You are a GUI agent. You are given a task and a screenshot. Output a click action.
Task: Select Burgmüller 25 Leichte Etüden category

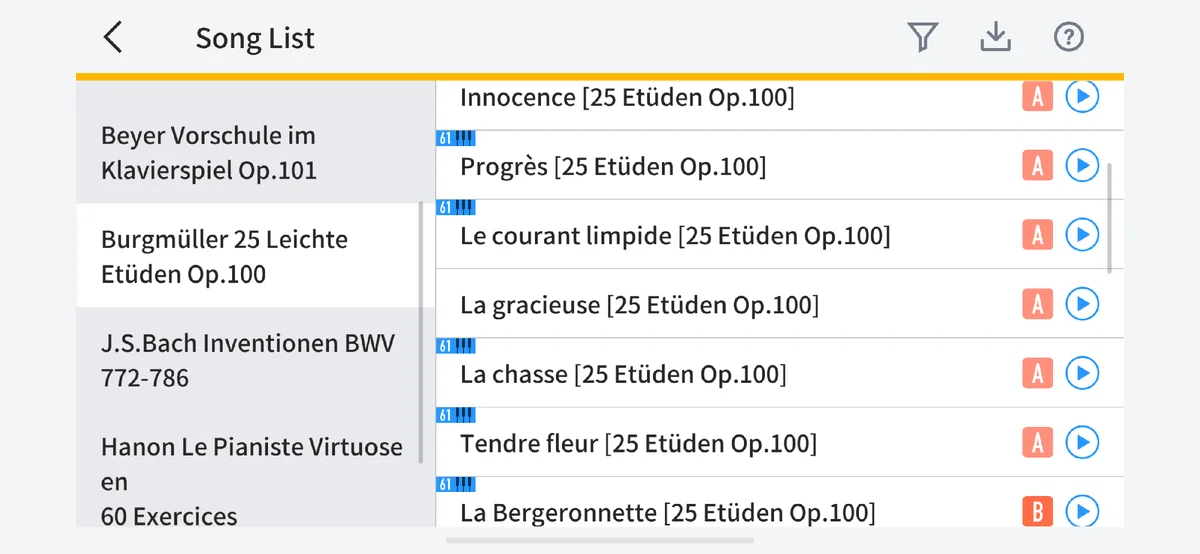225,256
